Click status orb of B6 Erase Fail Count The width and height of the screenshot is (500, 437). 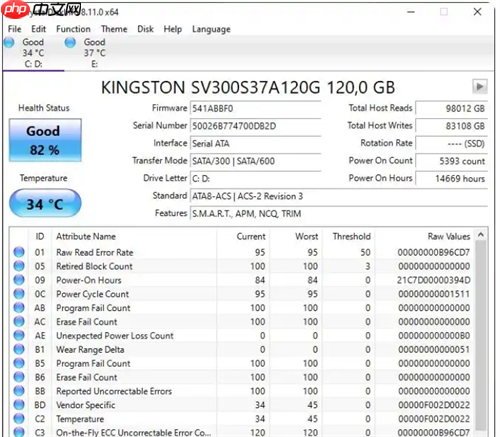click(x=19, y=377)
